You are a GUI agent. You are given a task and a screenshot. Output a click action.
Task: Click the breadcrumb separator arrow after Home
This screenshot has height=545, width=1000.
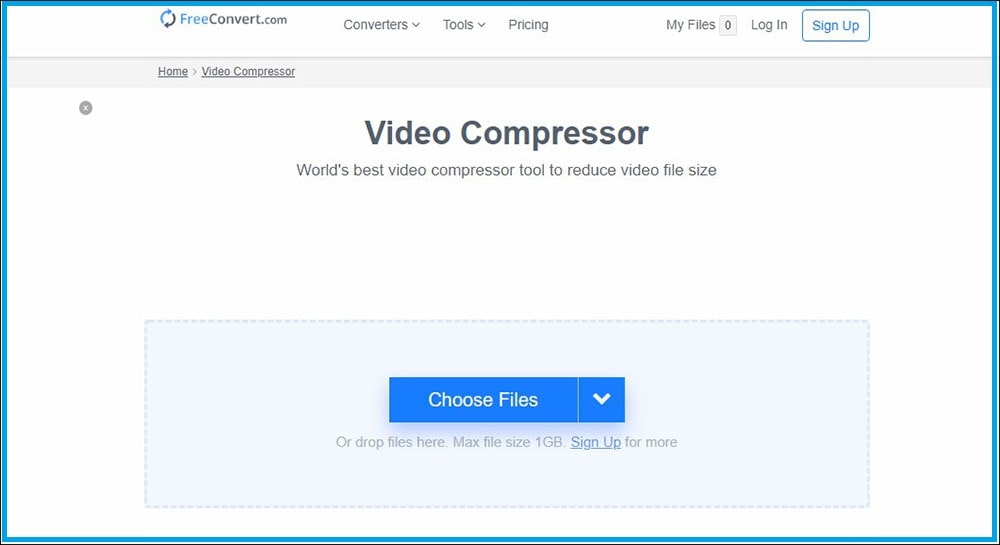pyautogui.click(x=195, y=72)
